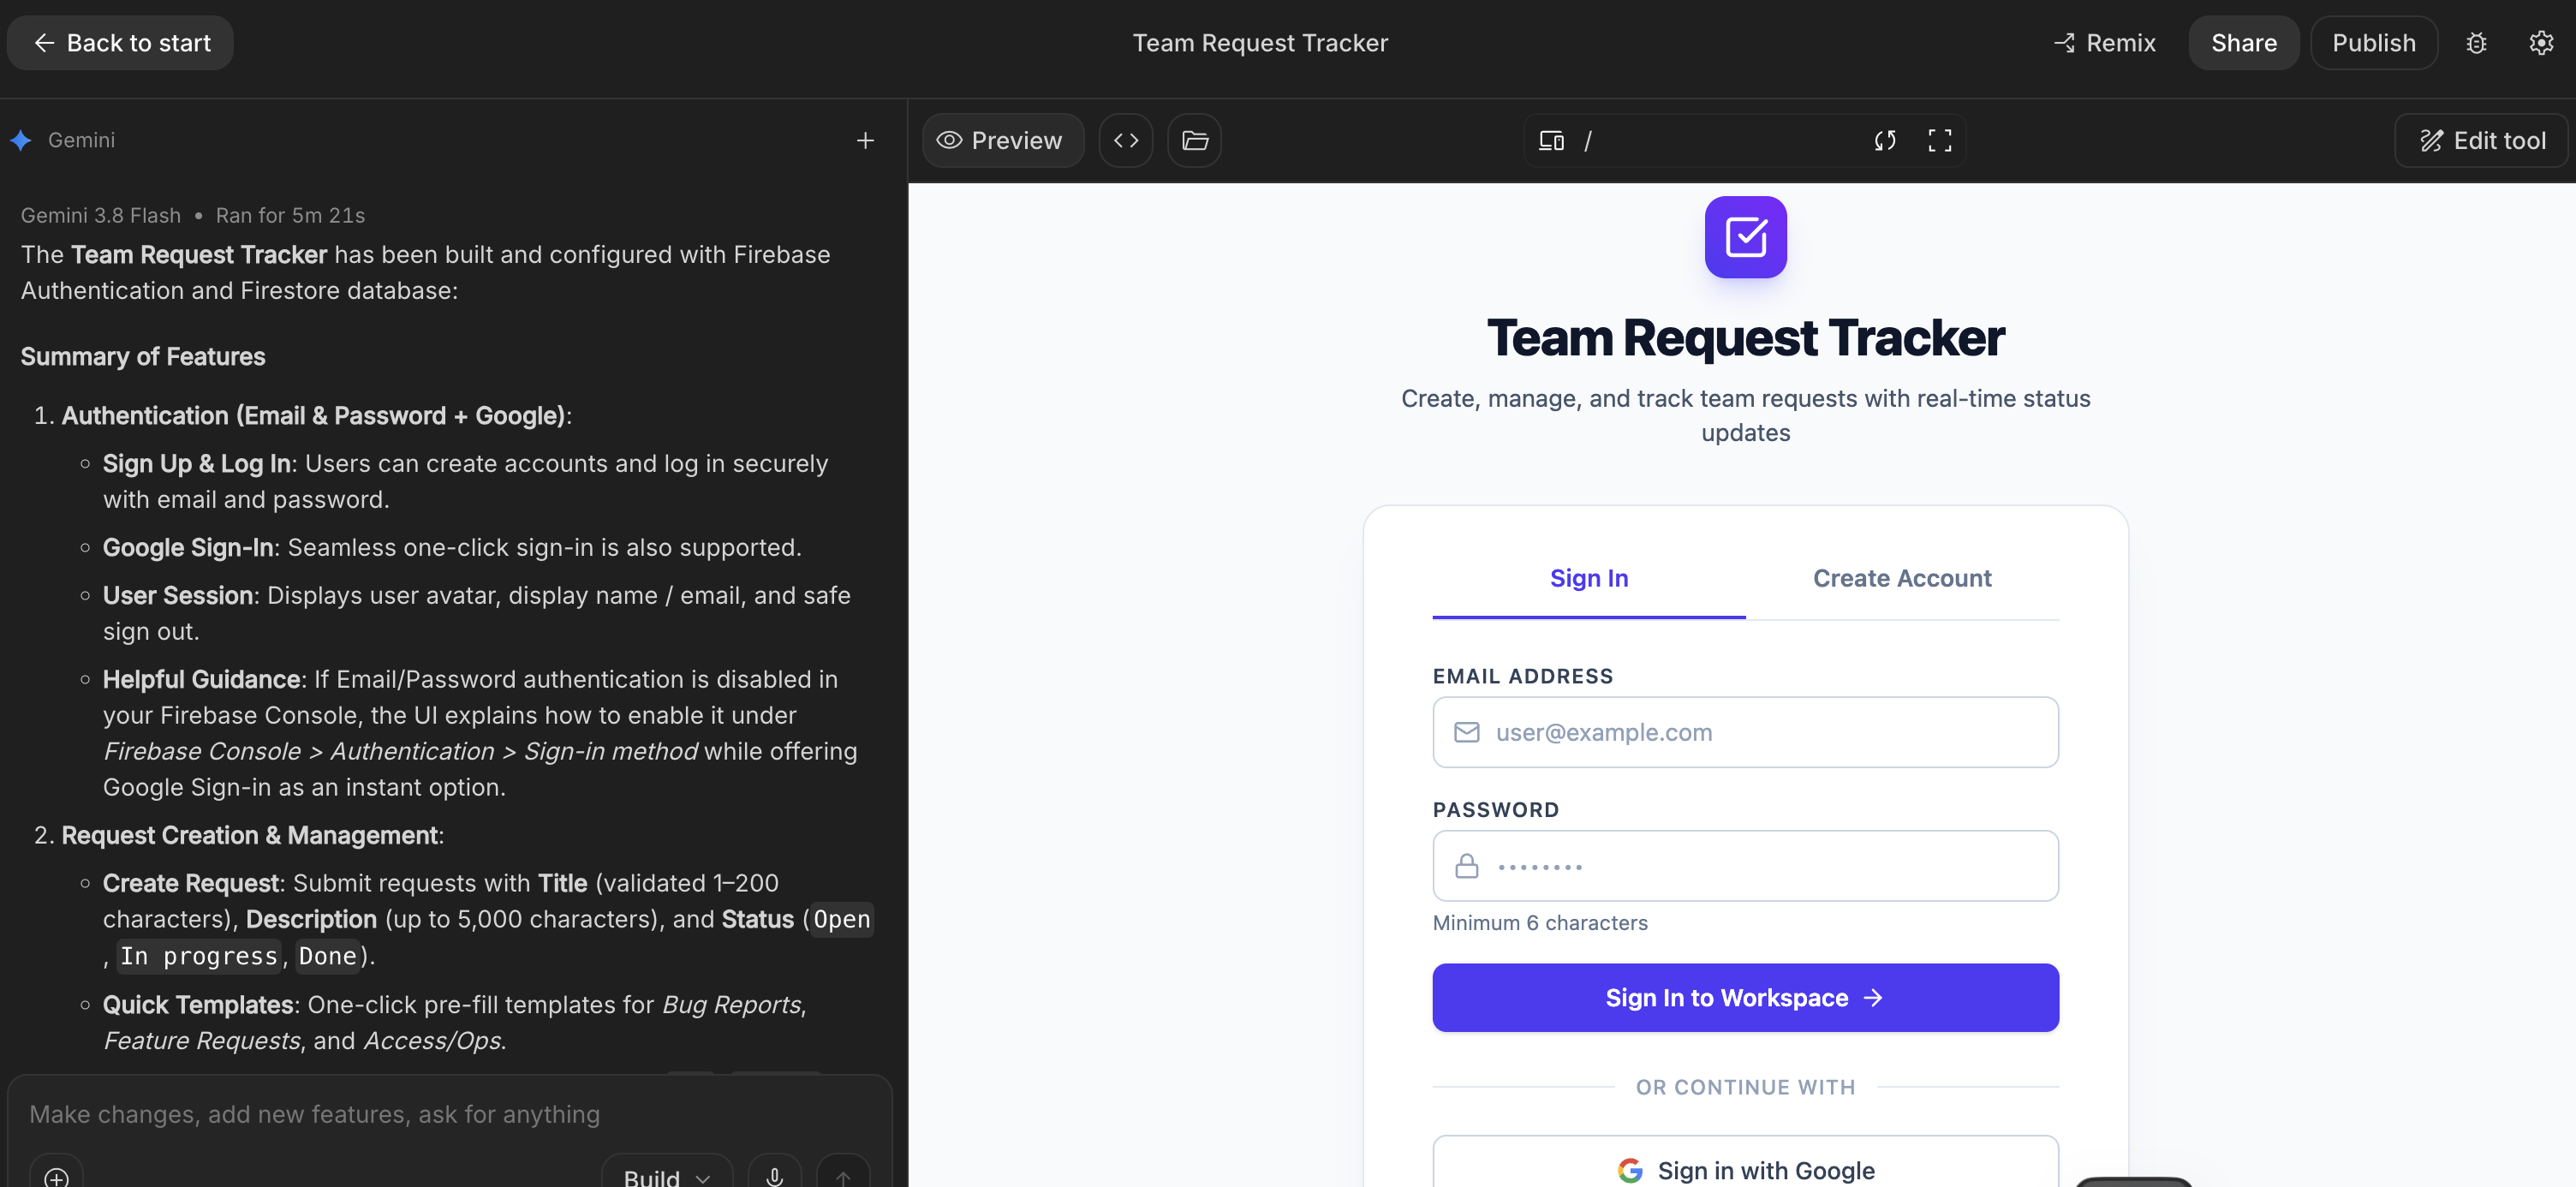The height and width of the screenshot is (1187, 2576).
Task: Show the code view brackets icon
Action: pyautogui.click(x=1126, y=141)
